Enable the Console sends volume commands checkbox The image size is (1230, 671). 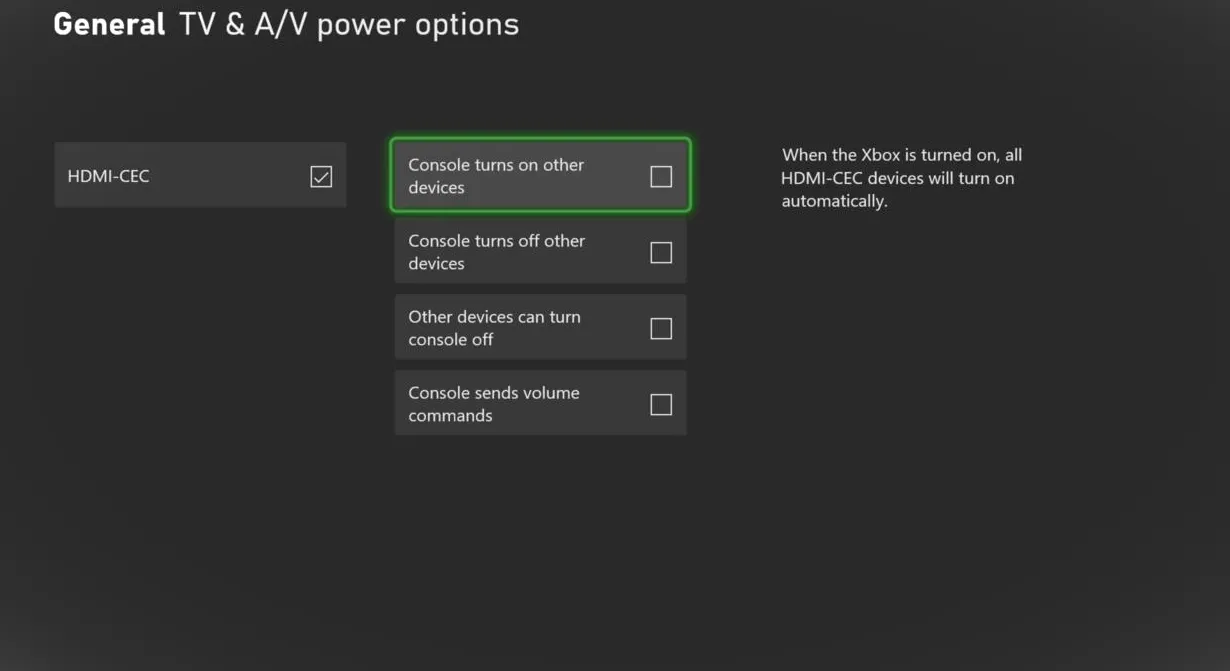coord(661,405)
